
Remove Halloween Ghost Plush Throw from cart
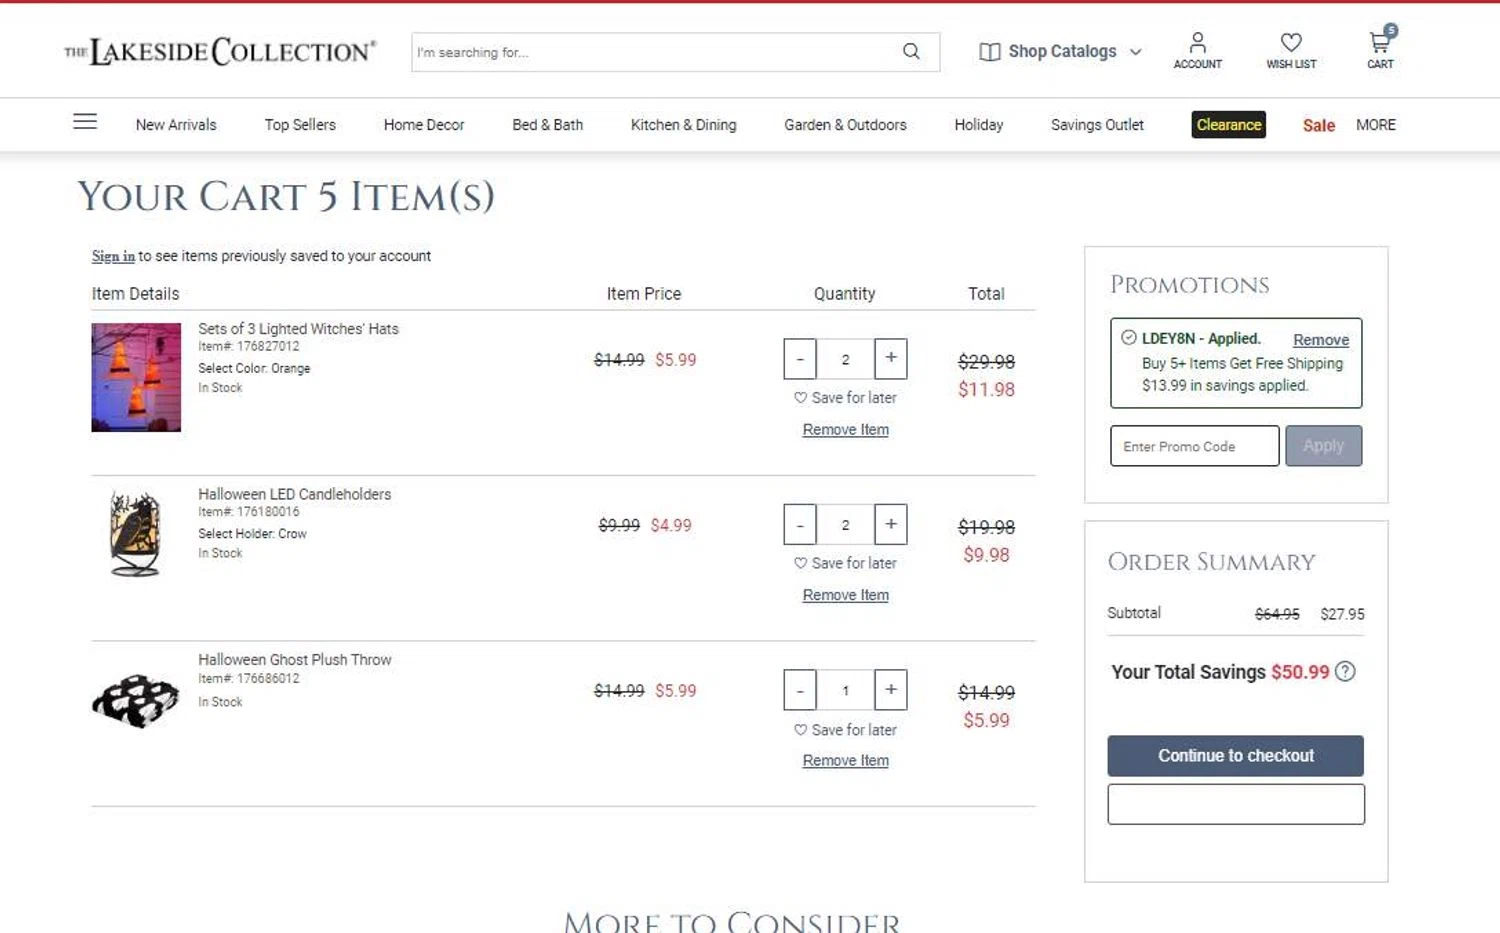(x=845, y=761)
